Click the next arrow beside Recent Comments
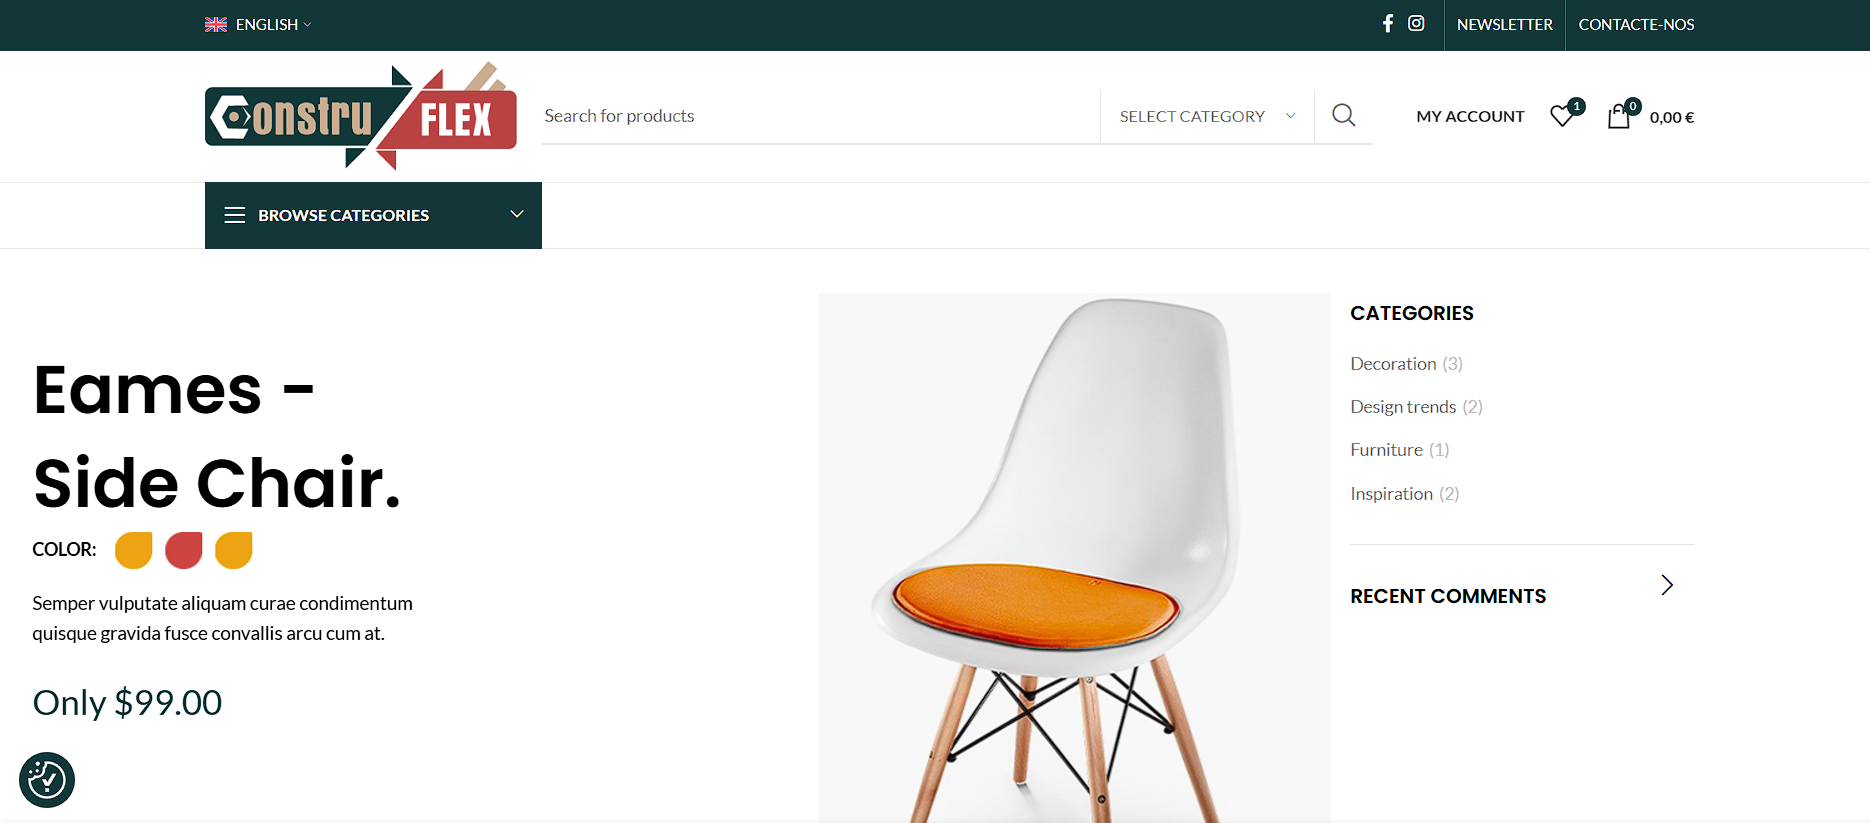This screenshot has width=1870, height=823. pos(1667,585)
